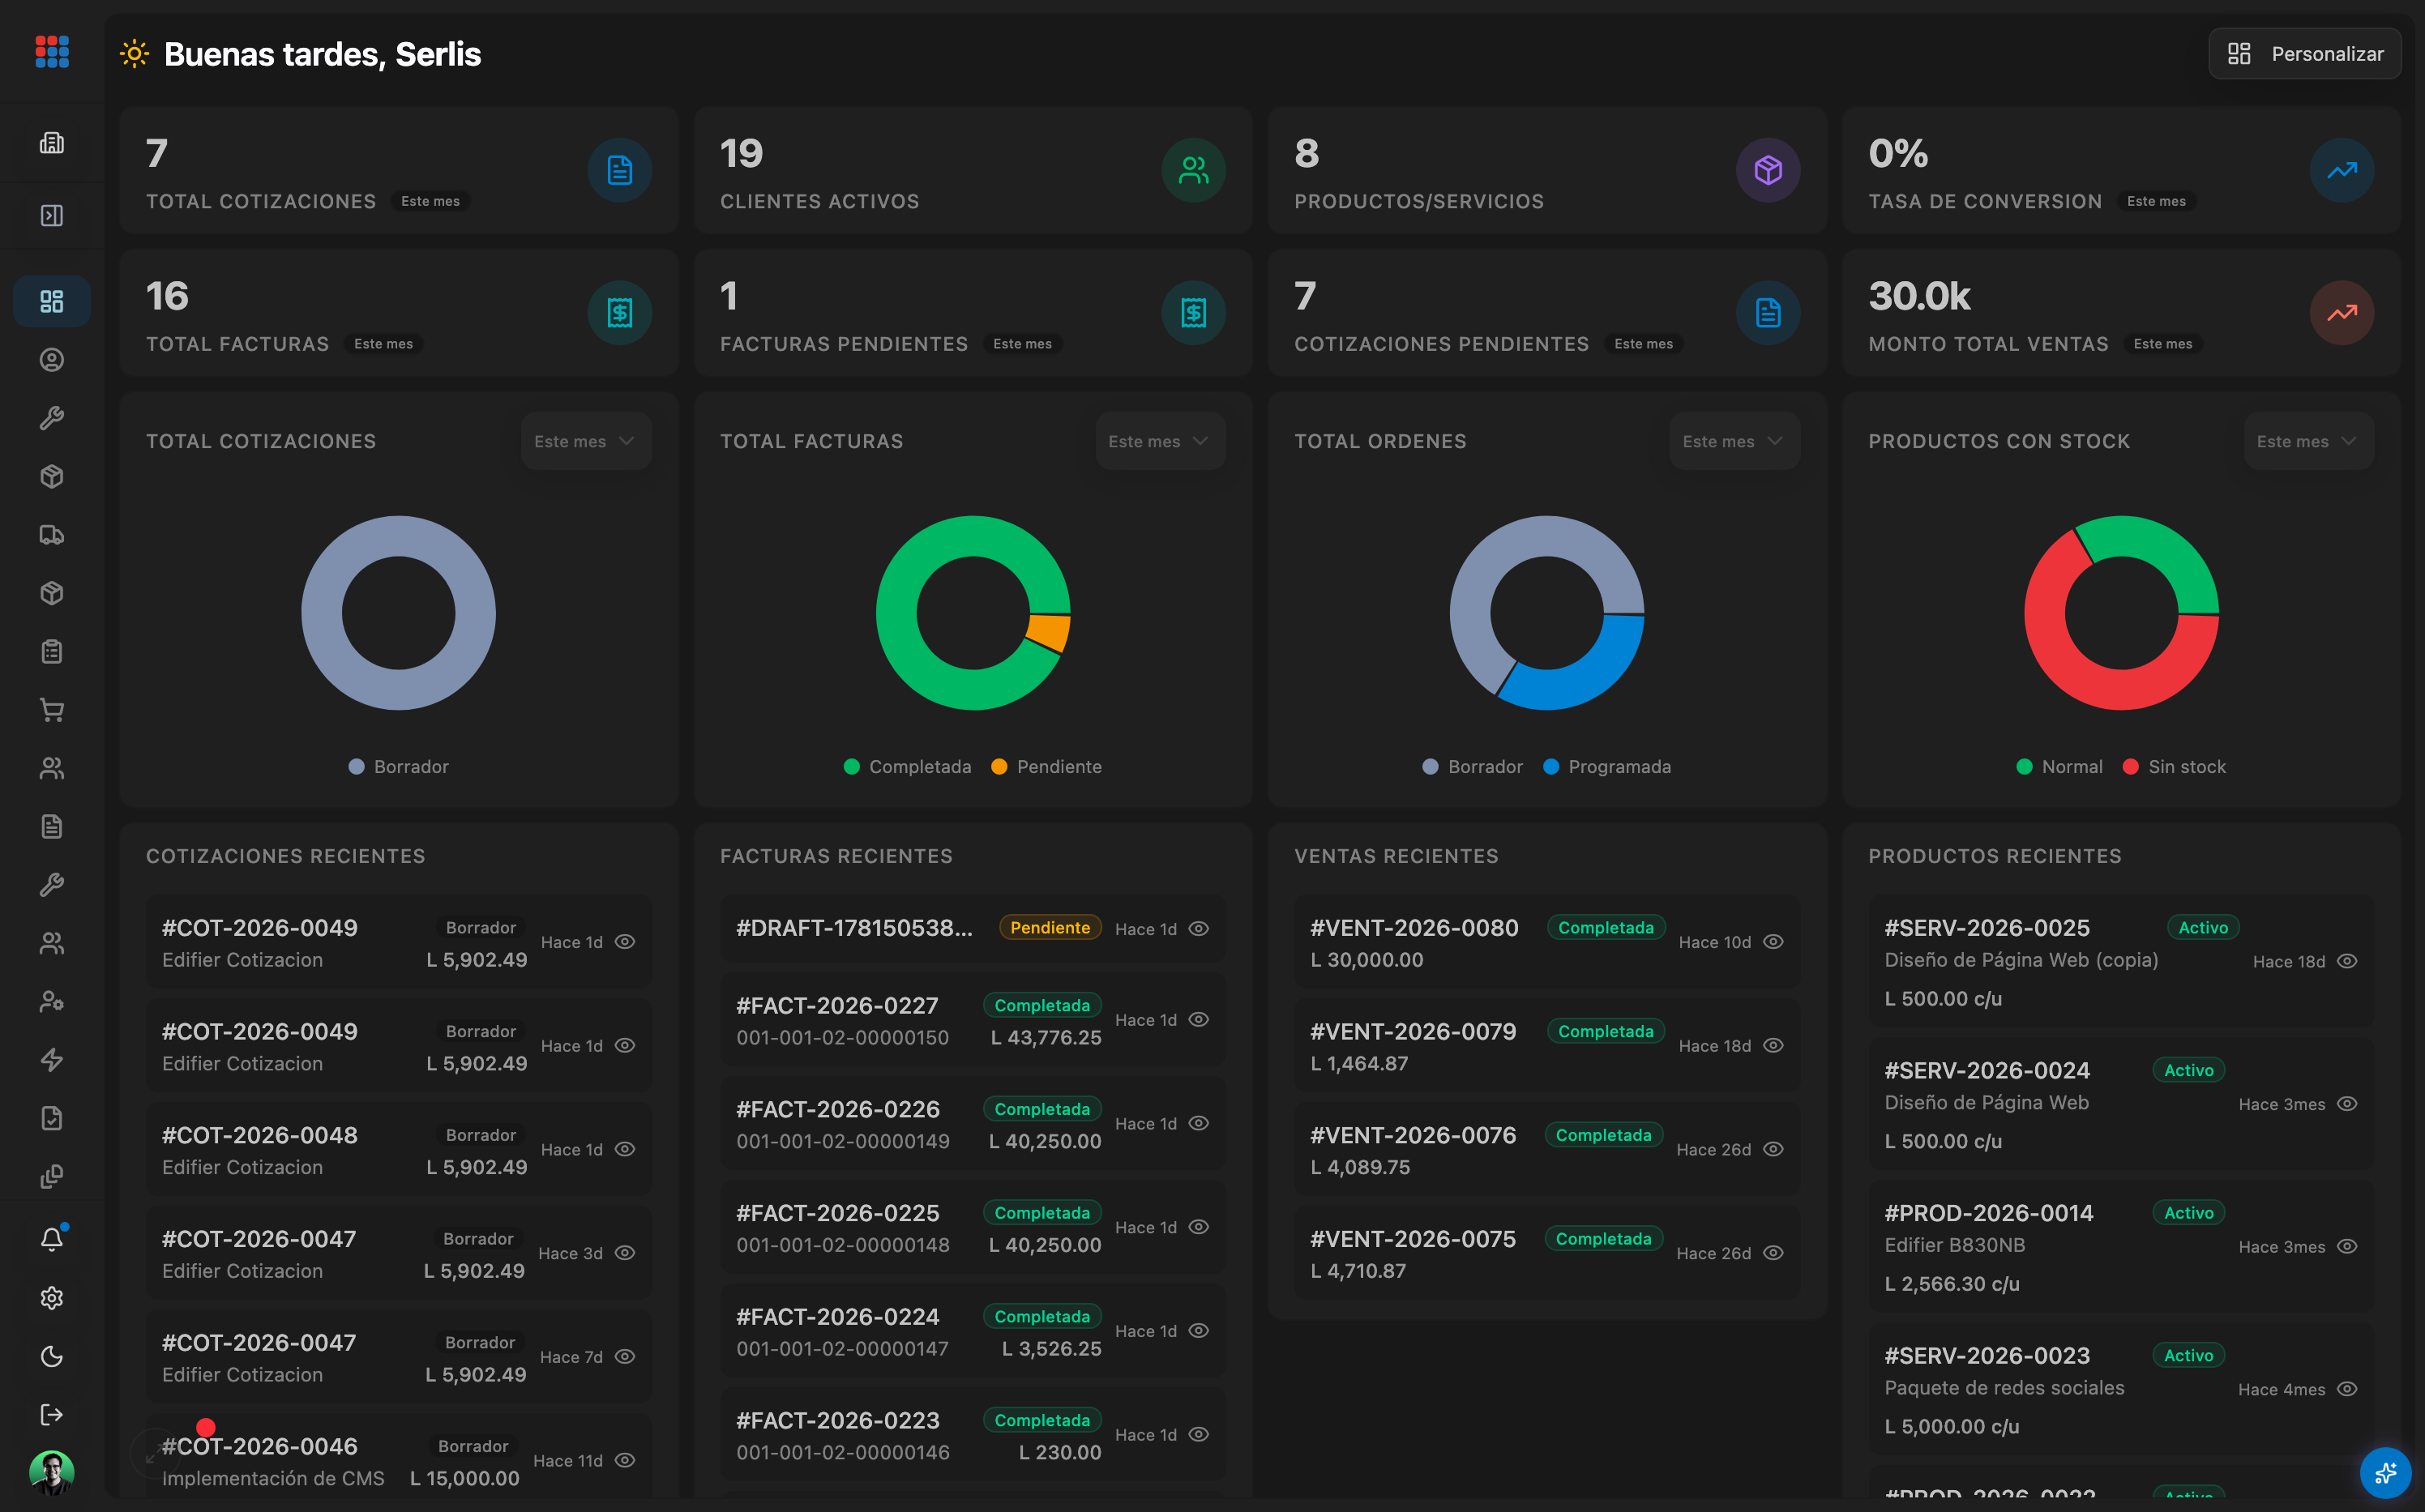The height and width of the screenshot is (1512, 2425).
Task: Toggle dark mode with moon icon
Action: tap(52, 1356)
